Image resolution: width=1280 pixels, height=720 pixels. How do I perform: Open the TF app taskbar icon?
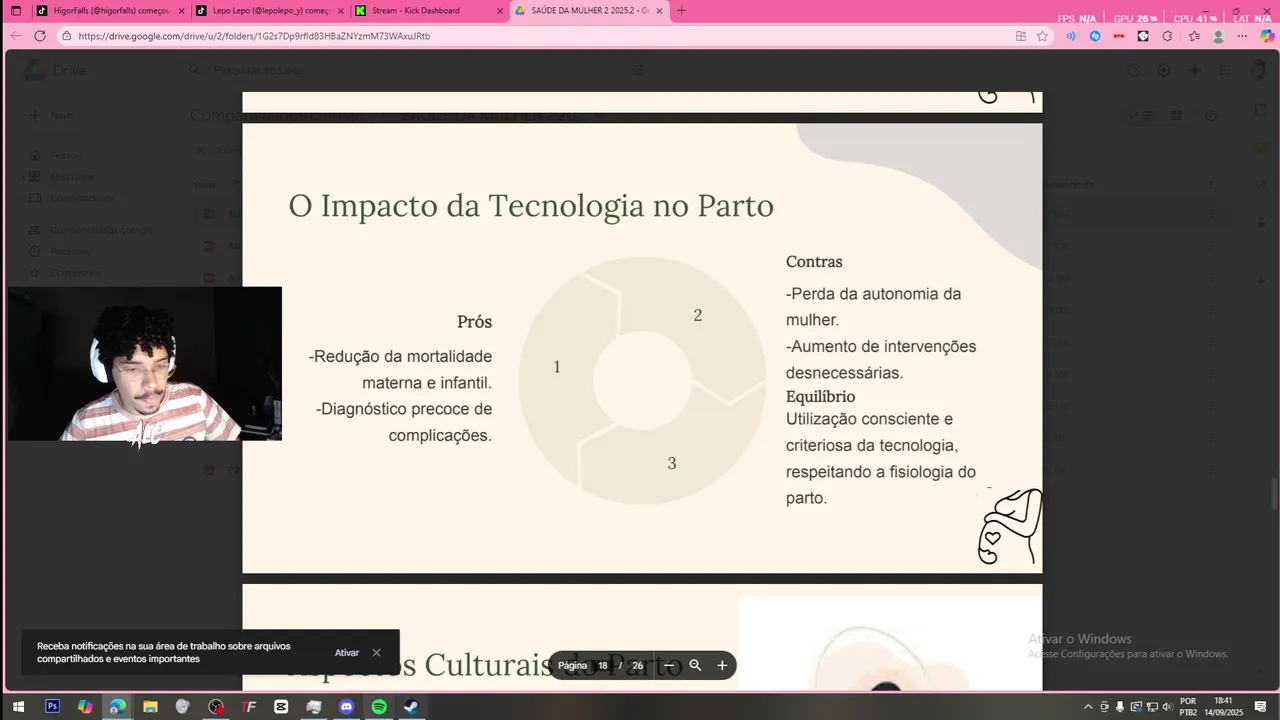tap(249, 707)
